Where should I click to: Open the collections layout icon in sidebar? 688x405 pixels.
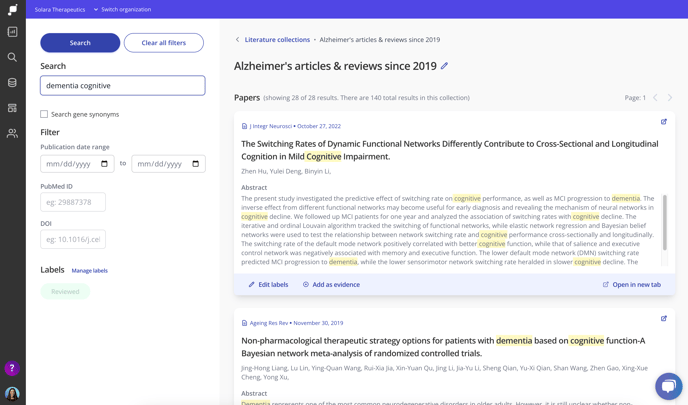tap(12, 108)
